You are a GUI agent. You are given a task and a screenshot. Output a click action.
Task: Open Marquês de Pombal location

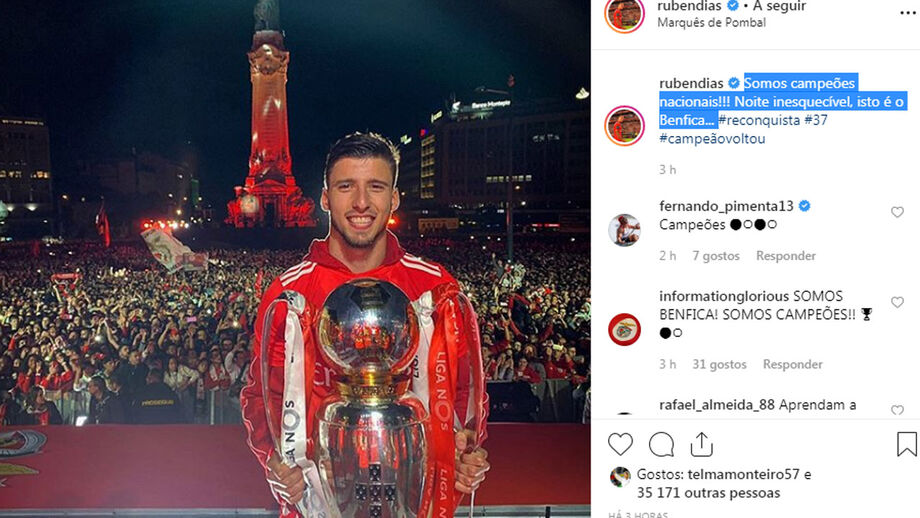tap(711, 23)
